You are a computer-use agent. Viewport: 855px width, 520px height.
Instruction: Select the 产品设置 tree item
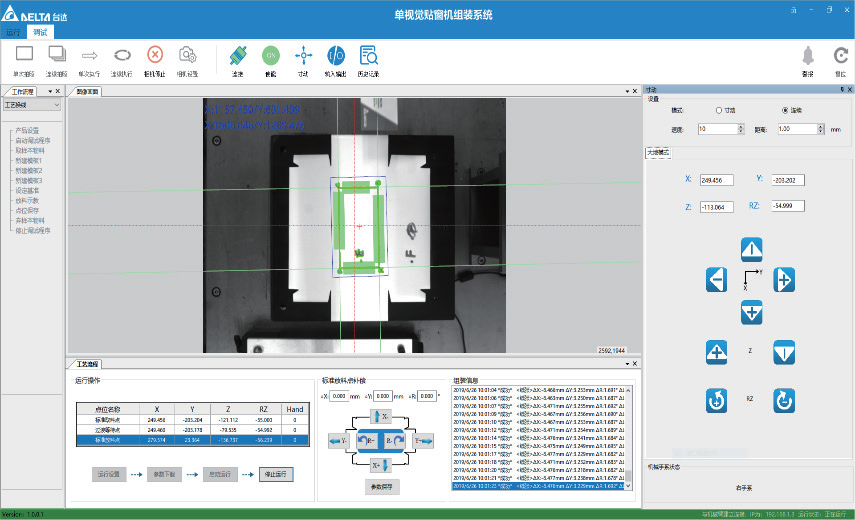coord(27,130)
